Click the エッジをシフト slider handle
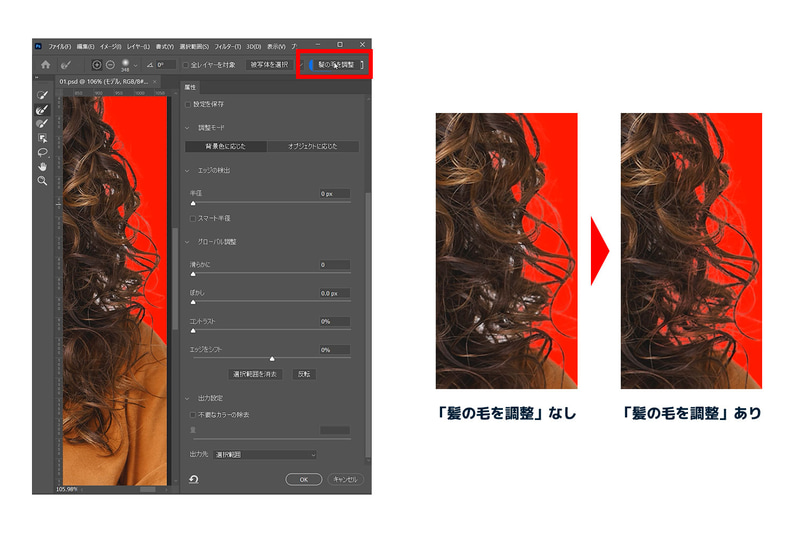This screenshot has height=533, width=800. coord(272,359)
